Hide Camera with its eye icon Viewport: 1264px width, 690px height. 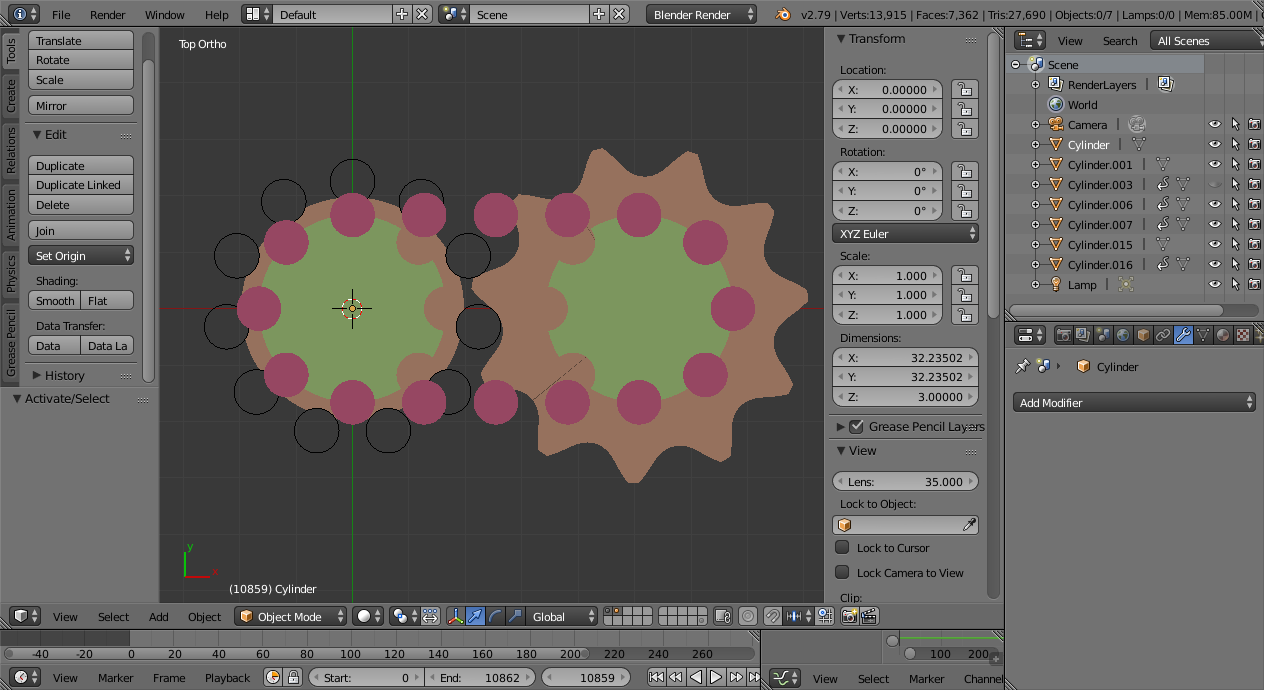click(x=1215, y=124)
